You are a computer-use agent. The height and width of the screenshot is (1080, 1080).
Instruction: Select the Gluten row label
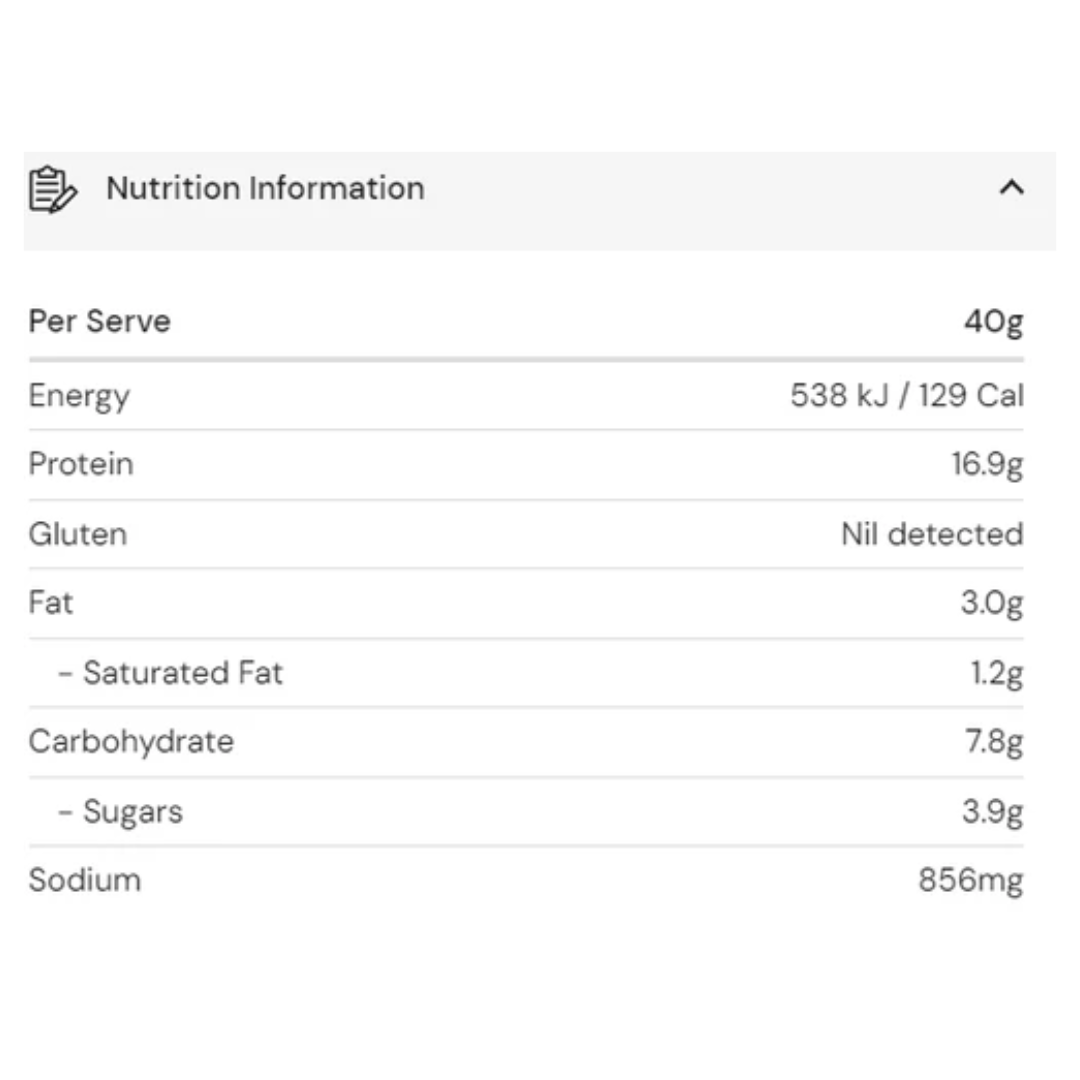tap(78, 535)
